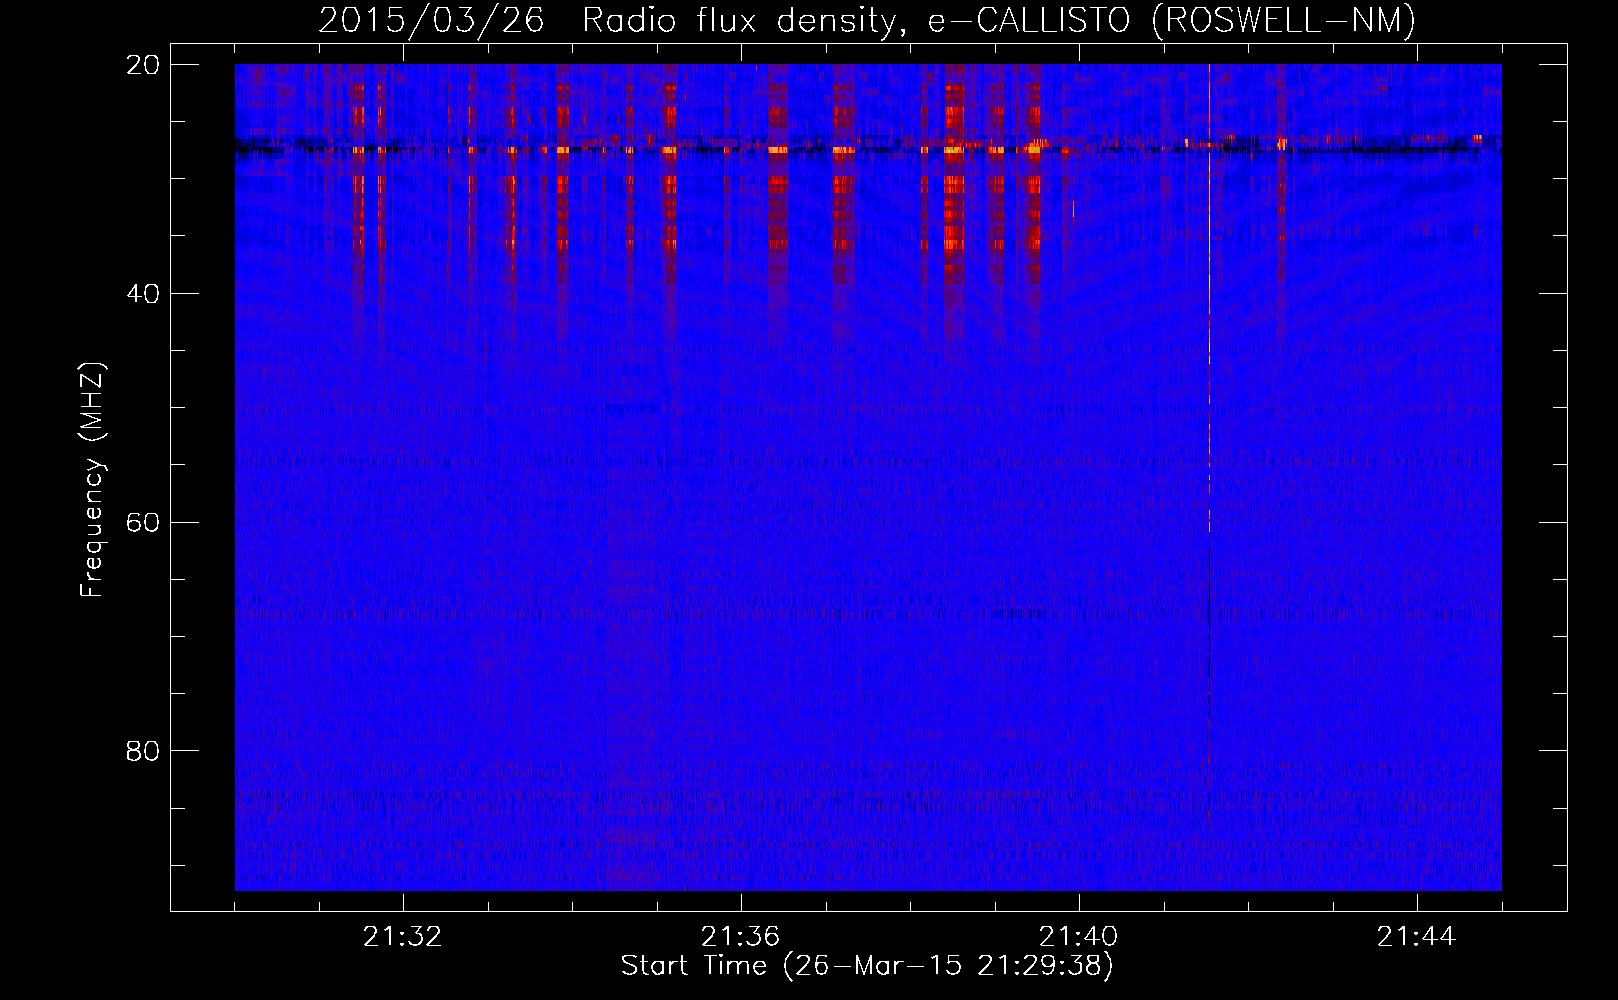
Task: Click the '21:44' time tick label
Action: pos(1417,937)
